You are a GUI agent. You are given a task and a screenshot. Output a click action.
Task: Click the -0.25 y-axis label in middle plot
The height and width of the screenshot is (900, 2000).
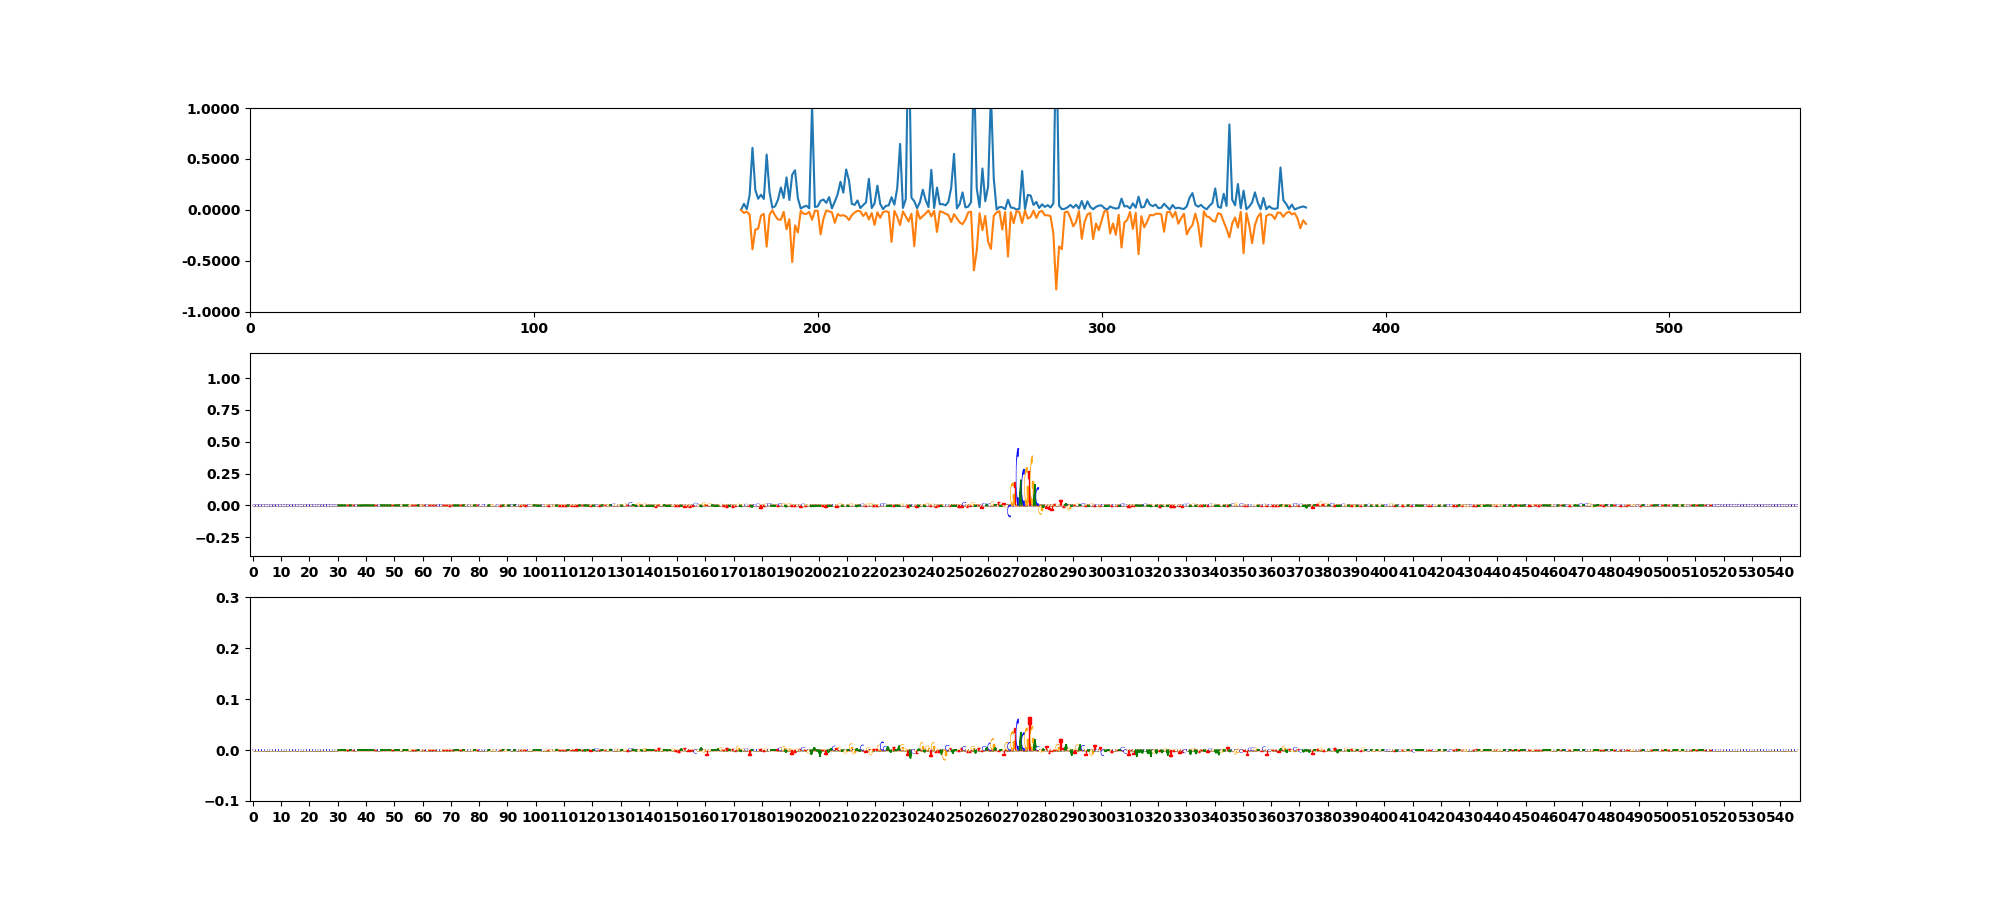219,538
